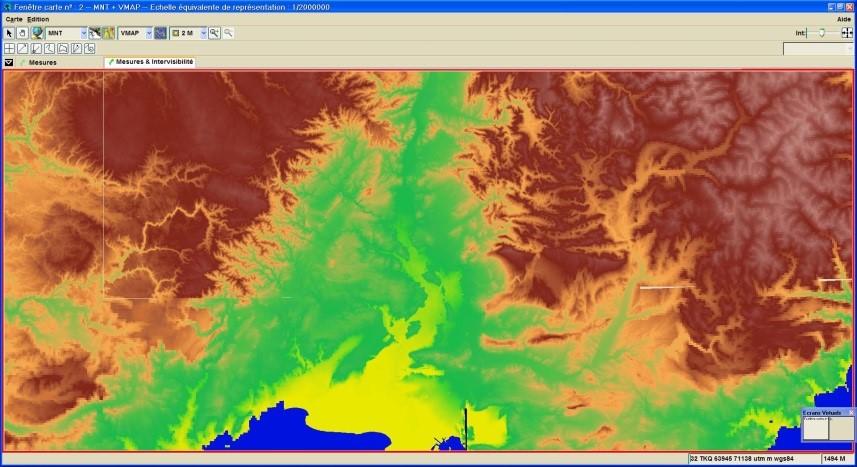Select the Mesures & Intervisibilité tab
The height and width of the screenshot is (467, 857).
click(x=154, y=62)
